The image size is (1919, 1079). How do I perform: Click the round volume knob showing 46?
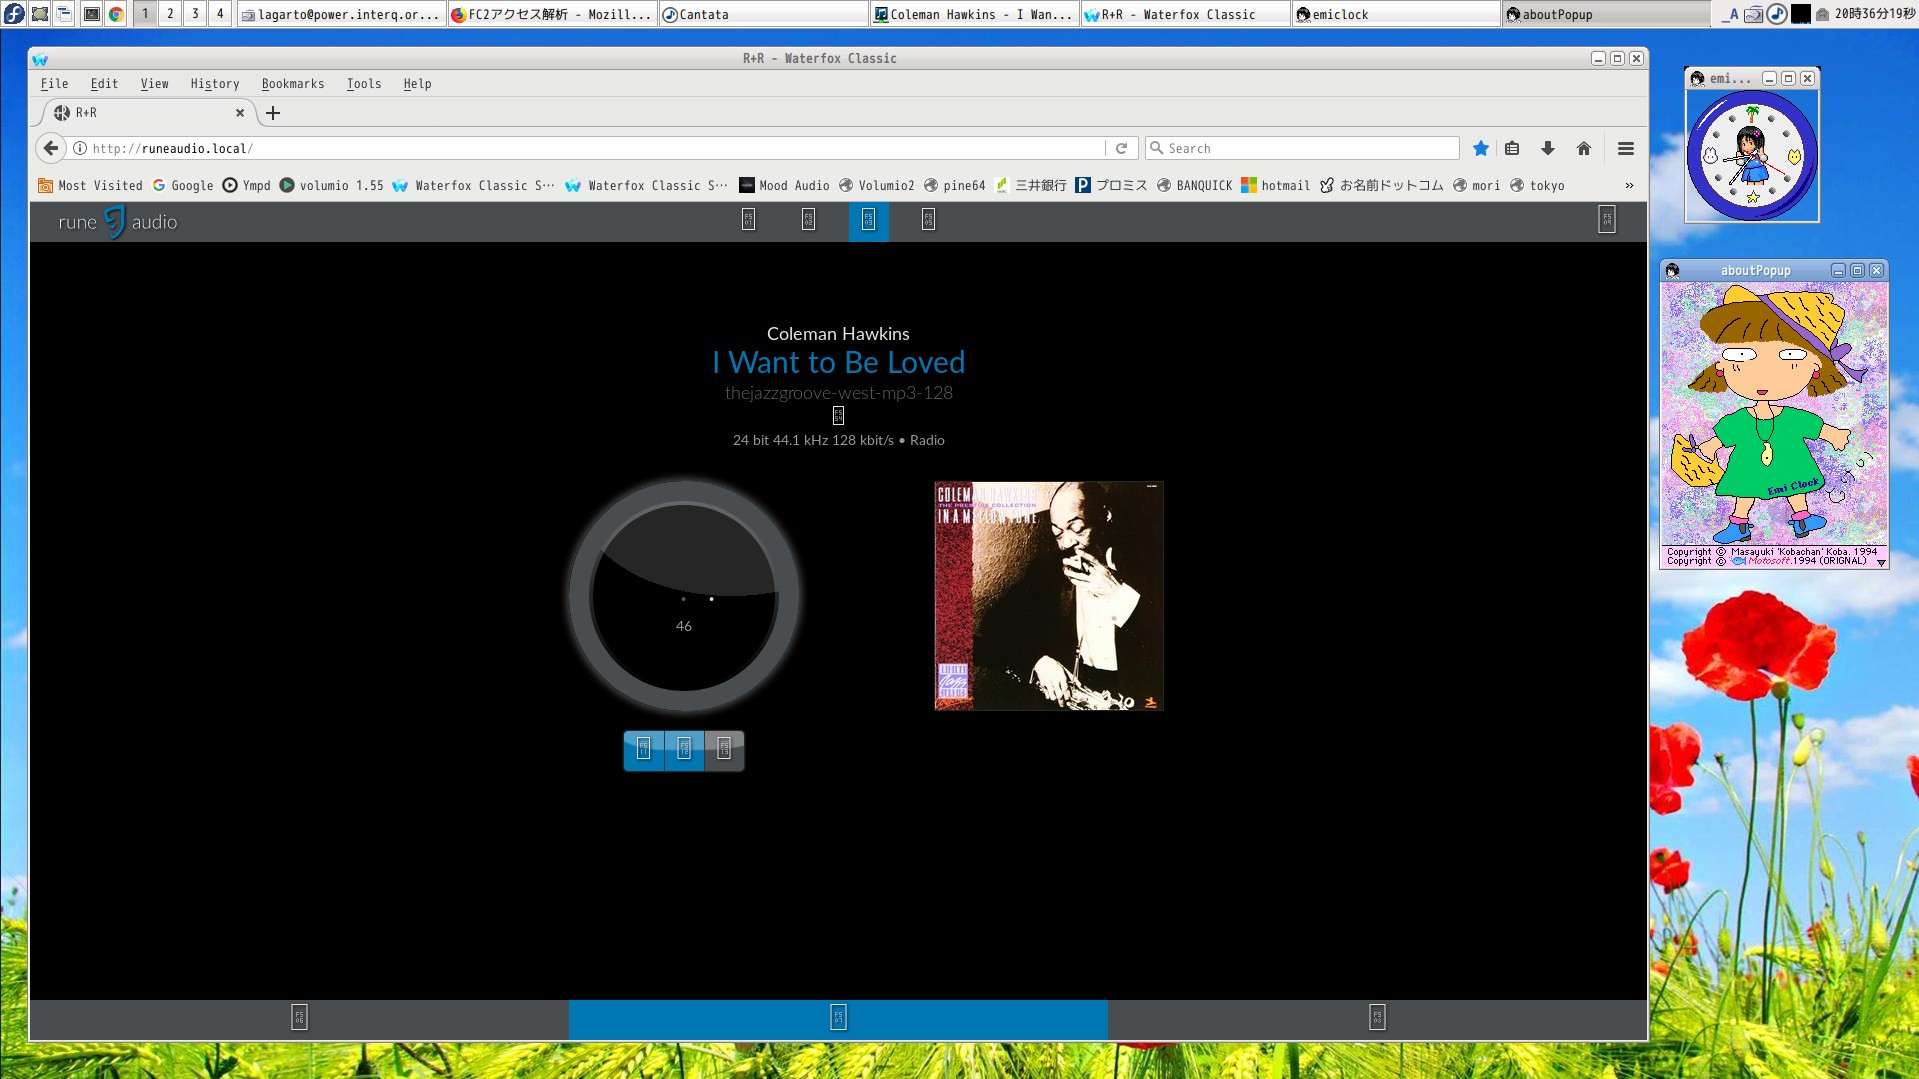click(684, 597)
